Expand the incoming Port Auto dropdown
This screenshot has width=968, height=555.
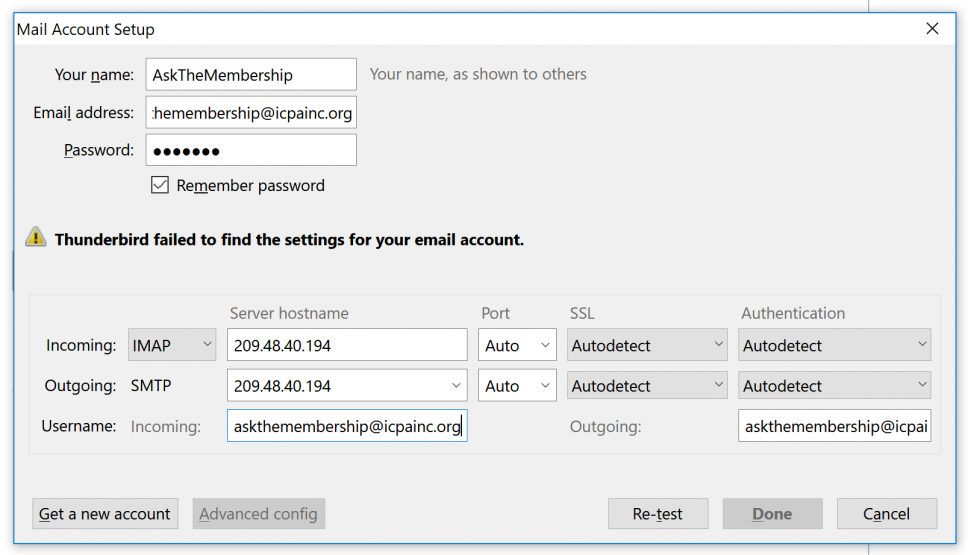coord(517,344)
